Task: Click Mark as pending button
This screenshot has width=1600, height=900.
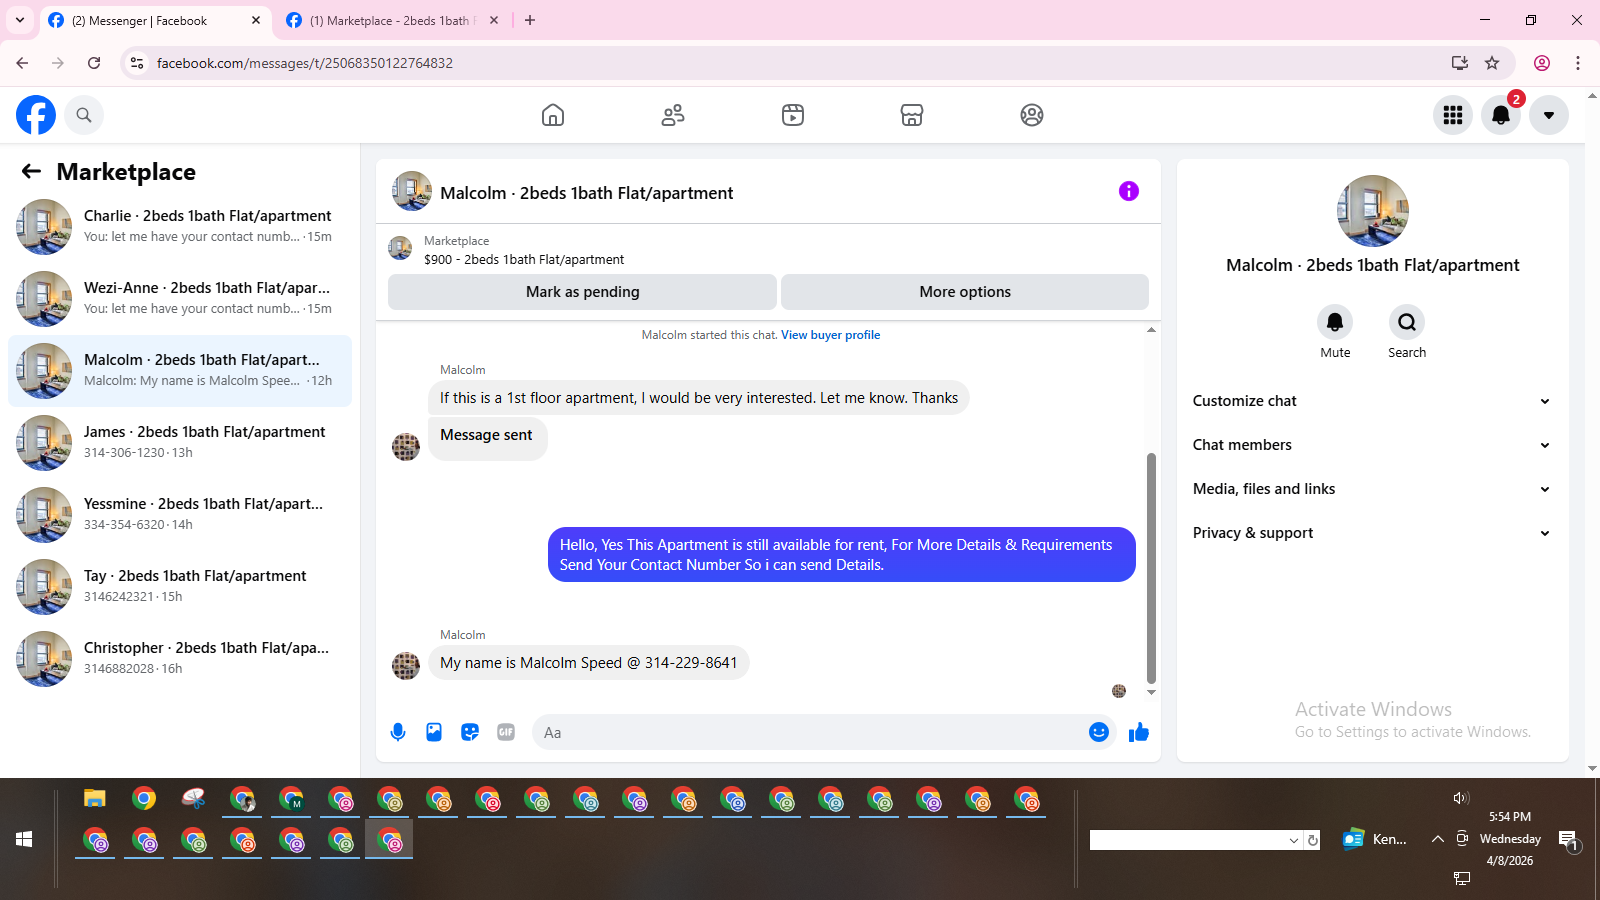Action: (582, 292)
